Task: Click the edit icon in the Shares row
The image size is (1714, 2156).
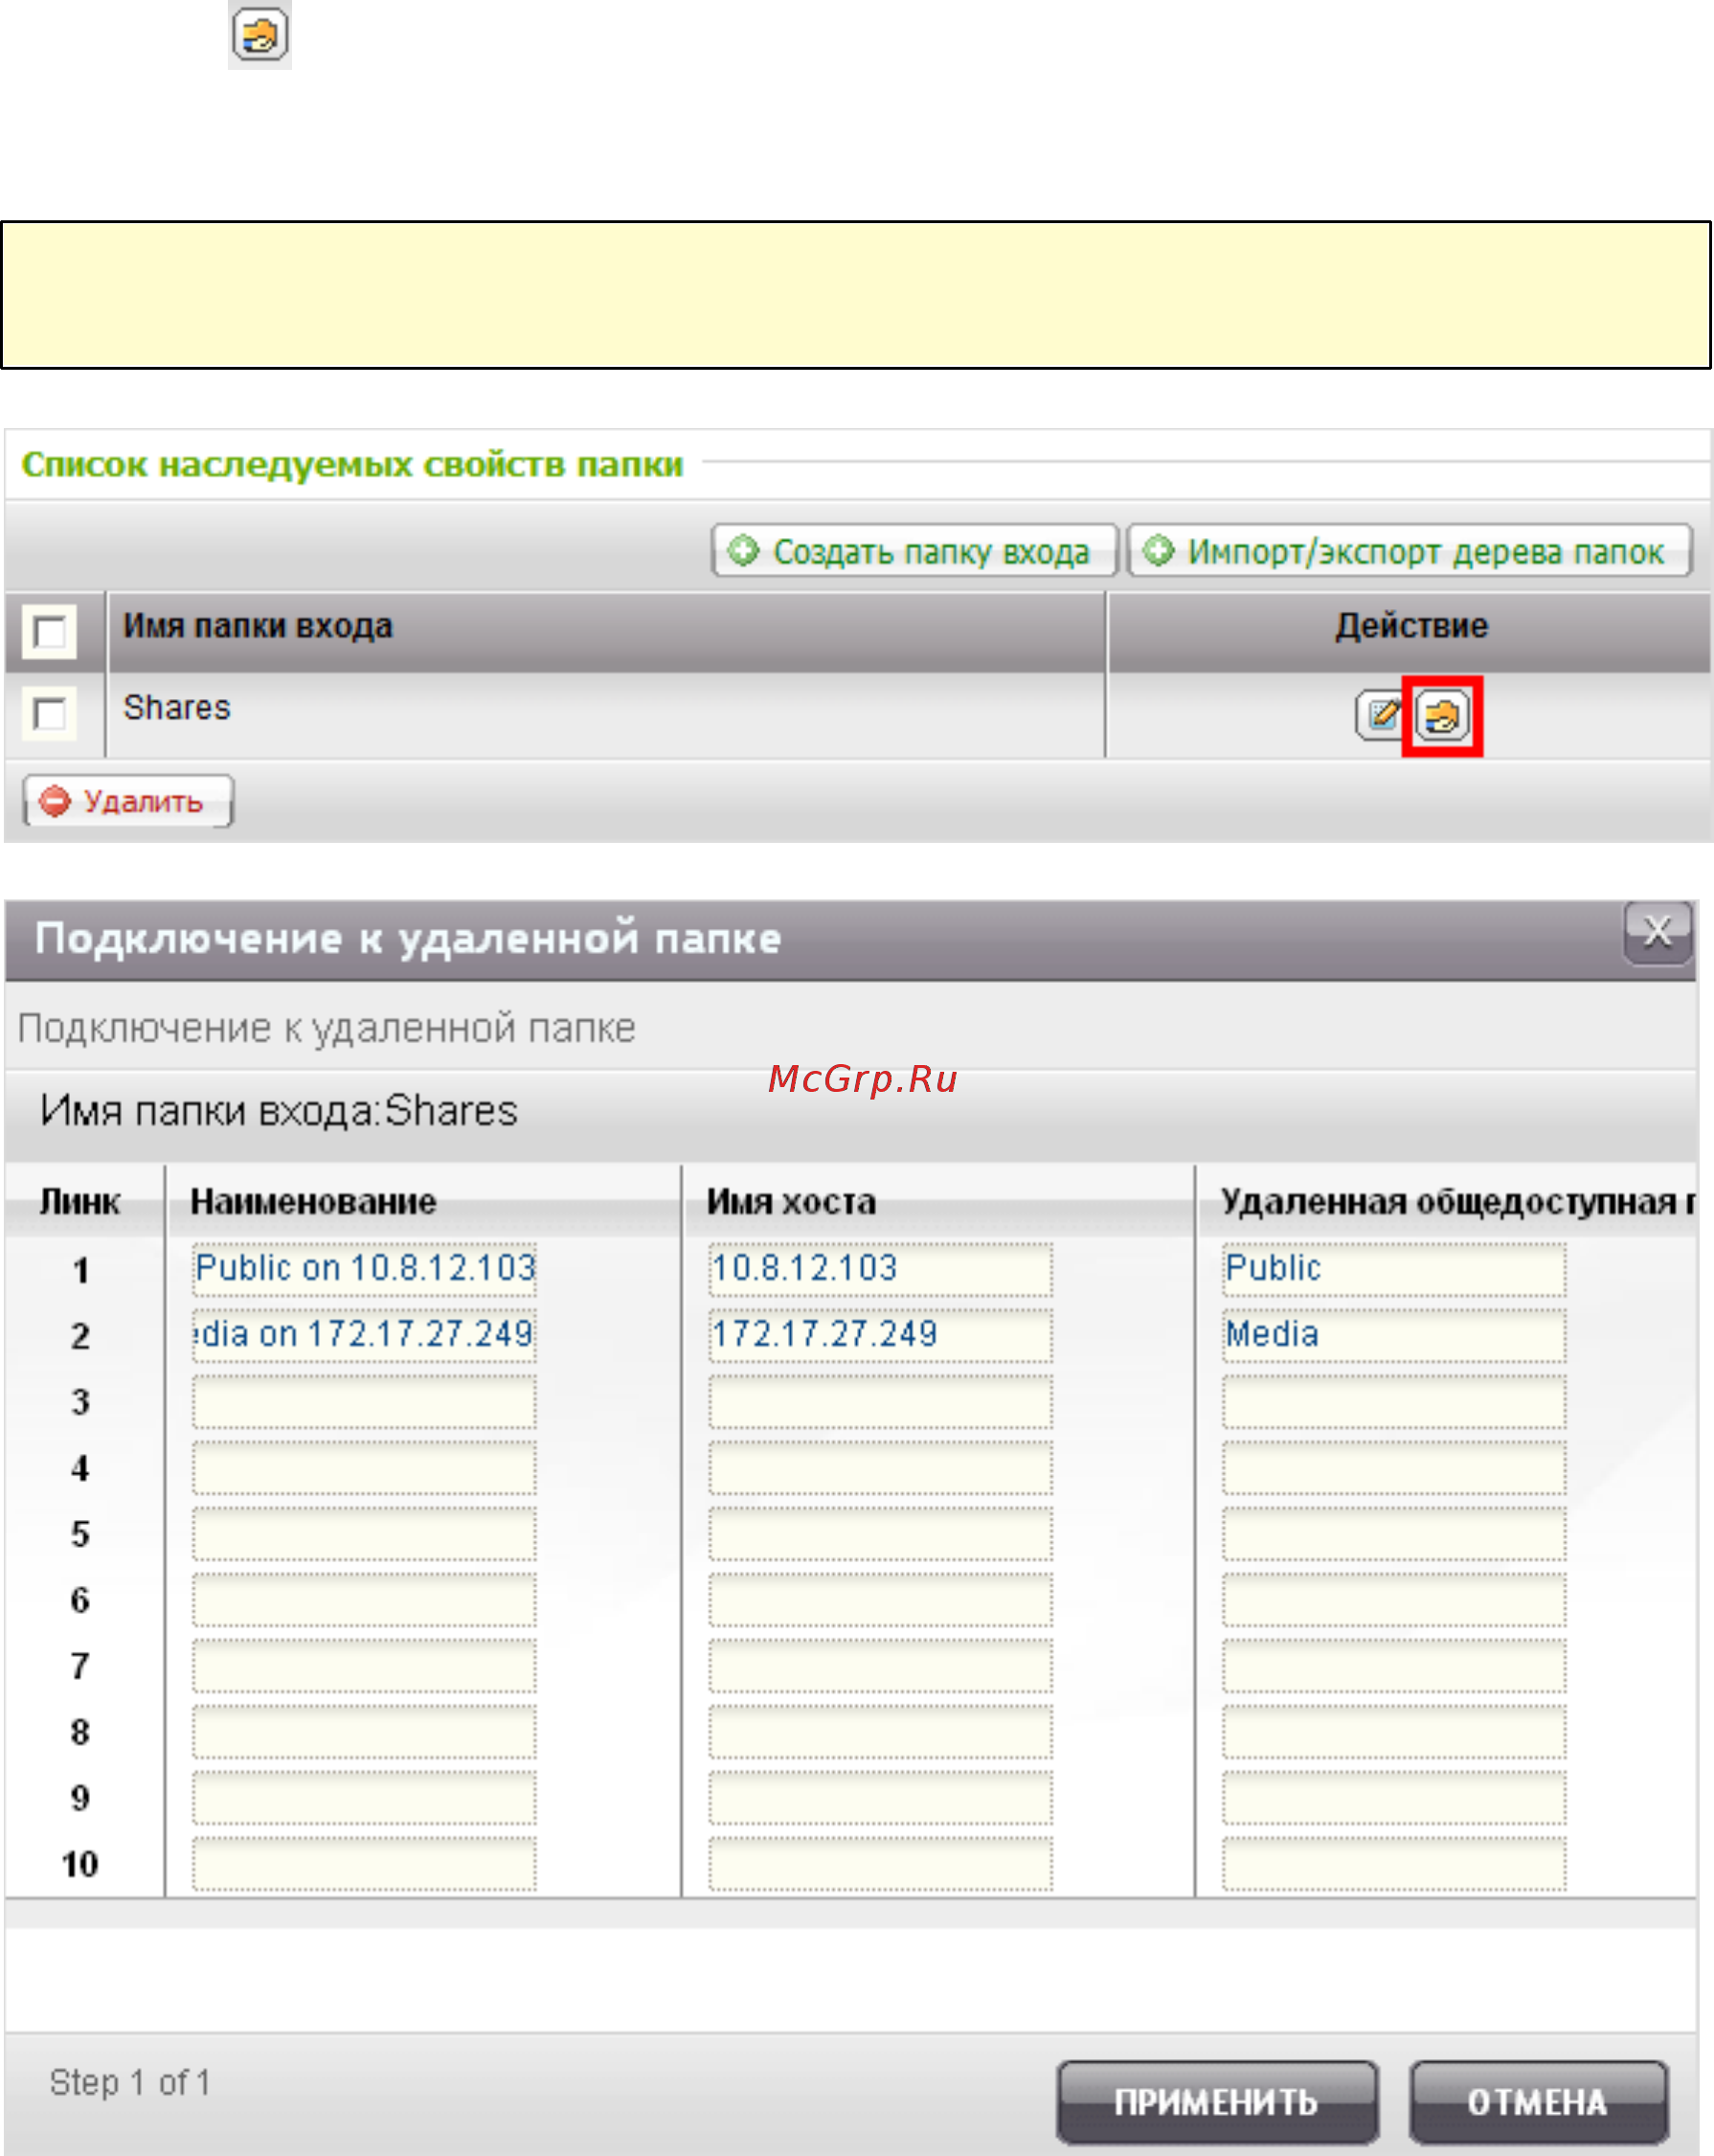Action: click(1381, 715)
